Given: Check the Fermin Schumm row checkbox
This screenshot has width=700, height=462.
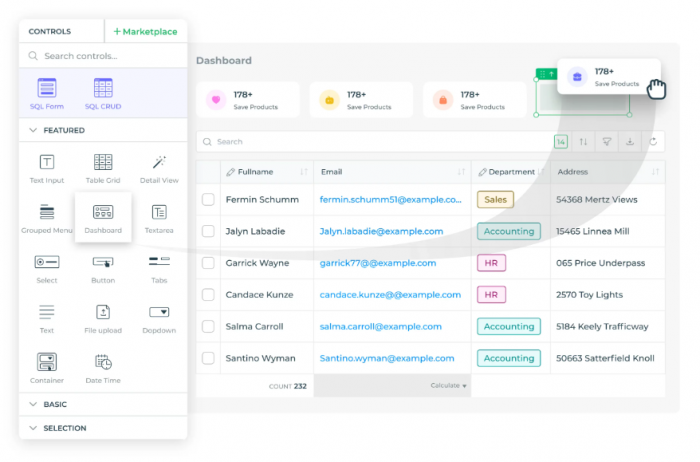Looking at the screenshot, I should [208, 200].
